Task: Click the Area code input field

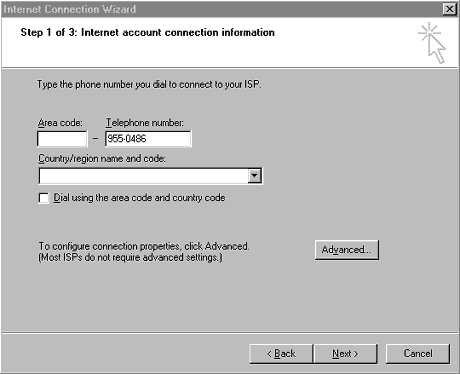Action: pyautogui.click(x=62, y=139)
